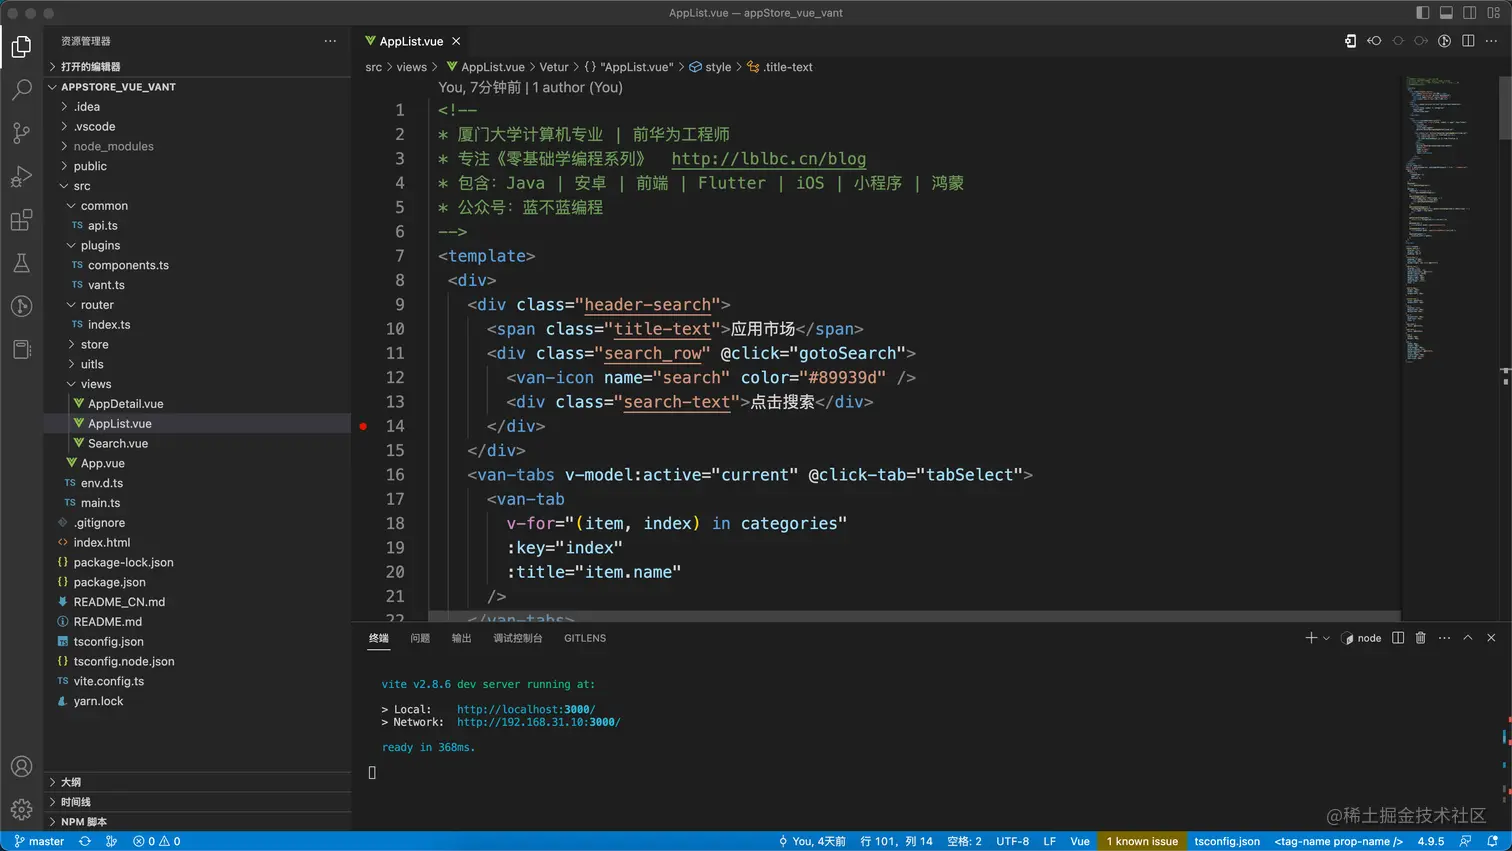The width and height of the screenshot is (1512, 851).
Task: Open the Search view in activity bar
Action: point(21,90)
